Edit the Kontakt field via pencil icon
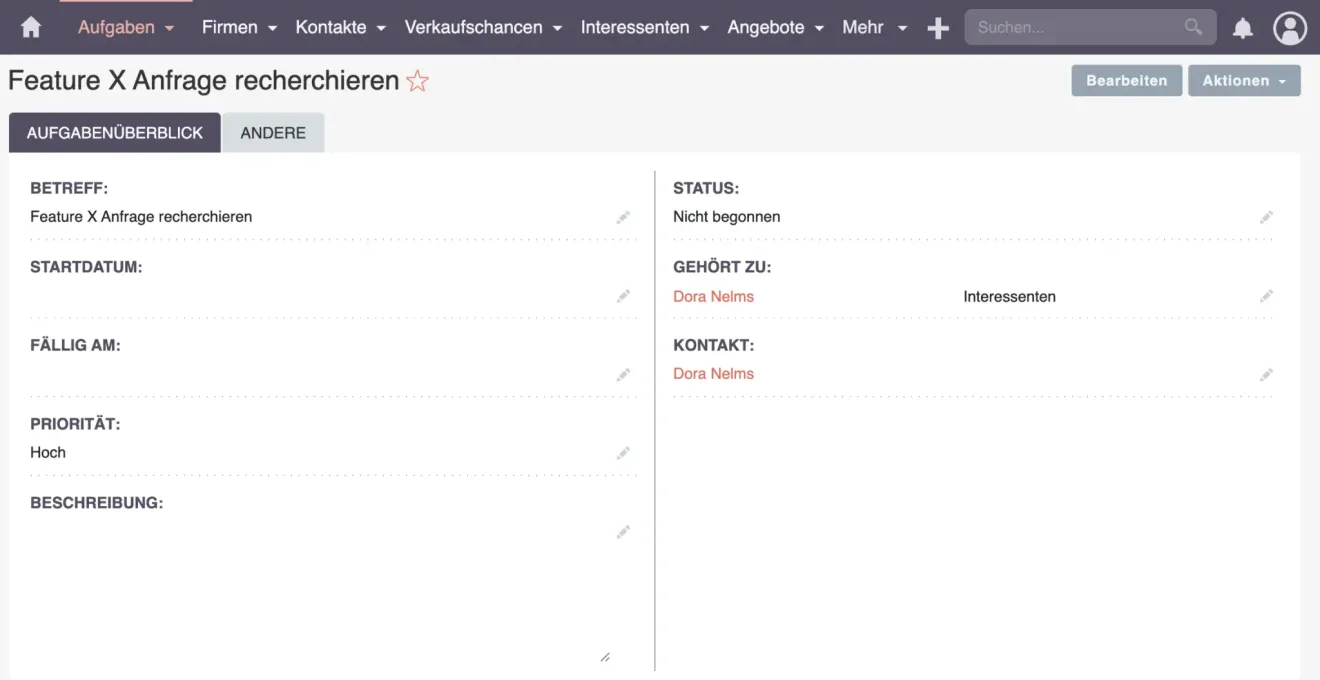This screenshot has height=680, width=1320. coord(1266,375)
